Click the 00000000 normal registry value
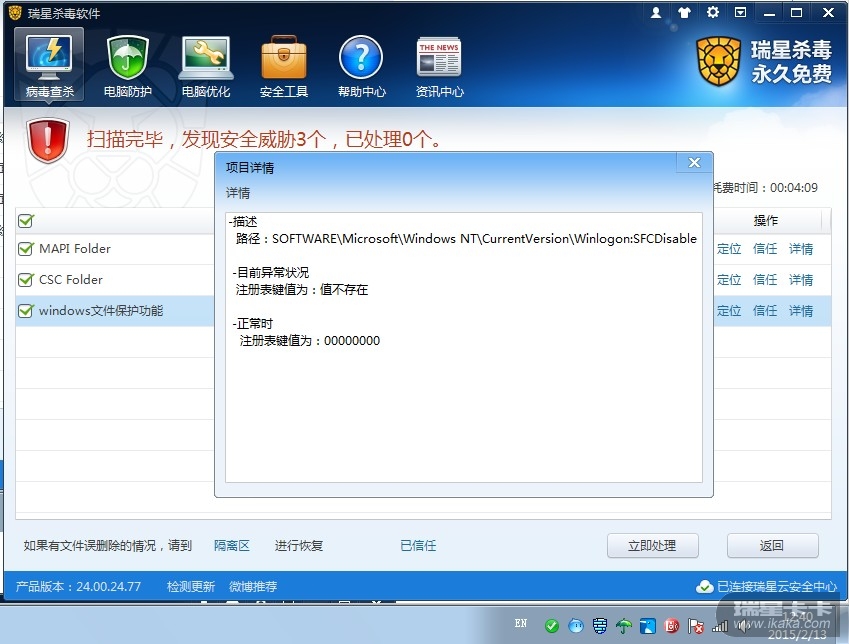 pos(352,341)
